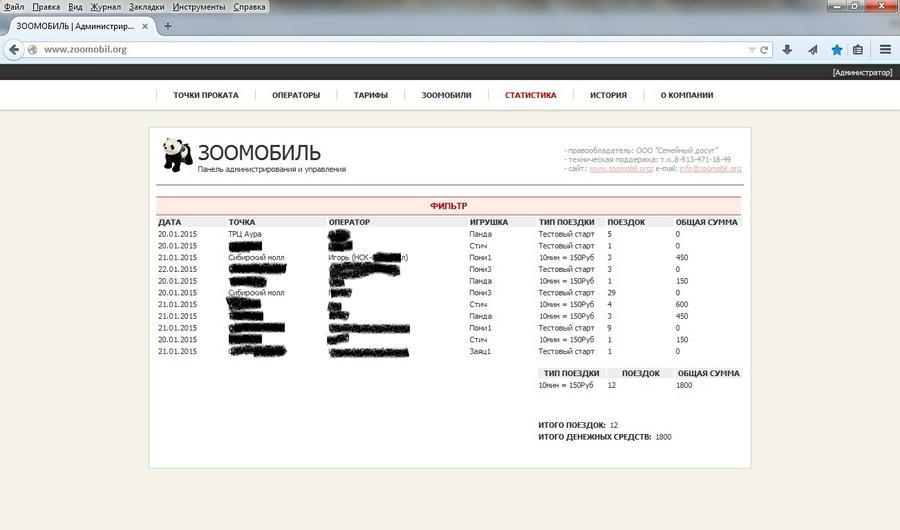900x530 pixels.
Task: Expand the URL bar history dropdown arrow
Action: 752,49
